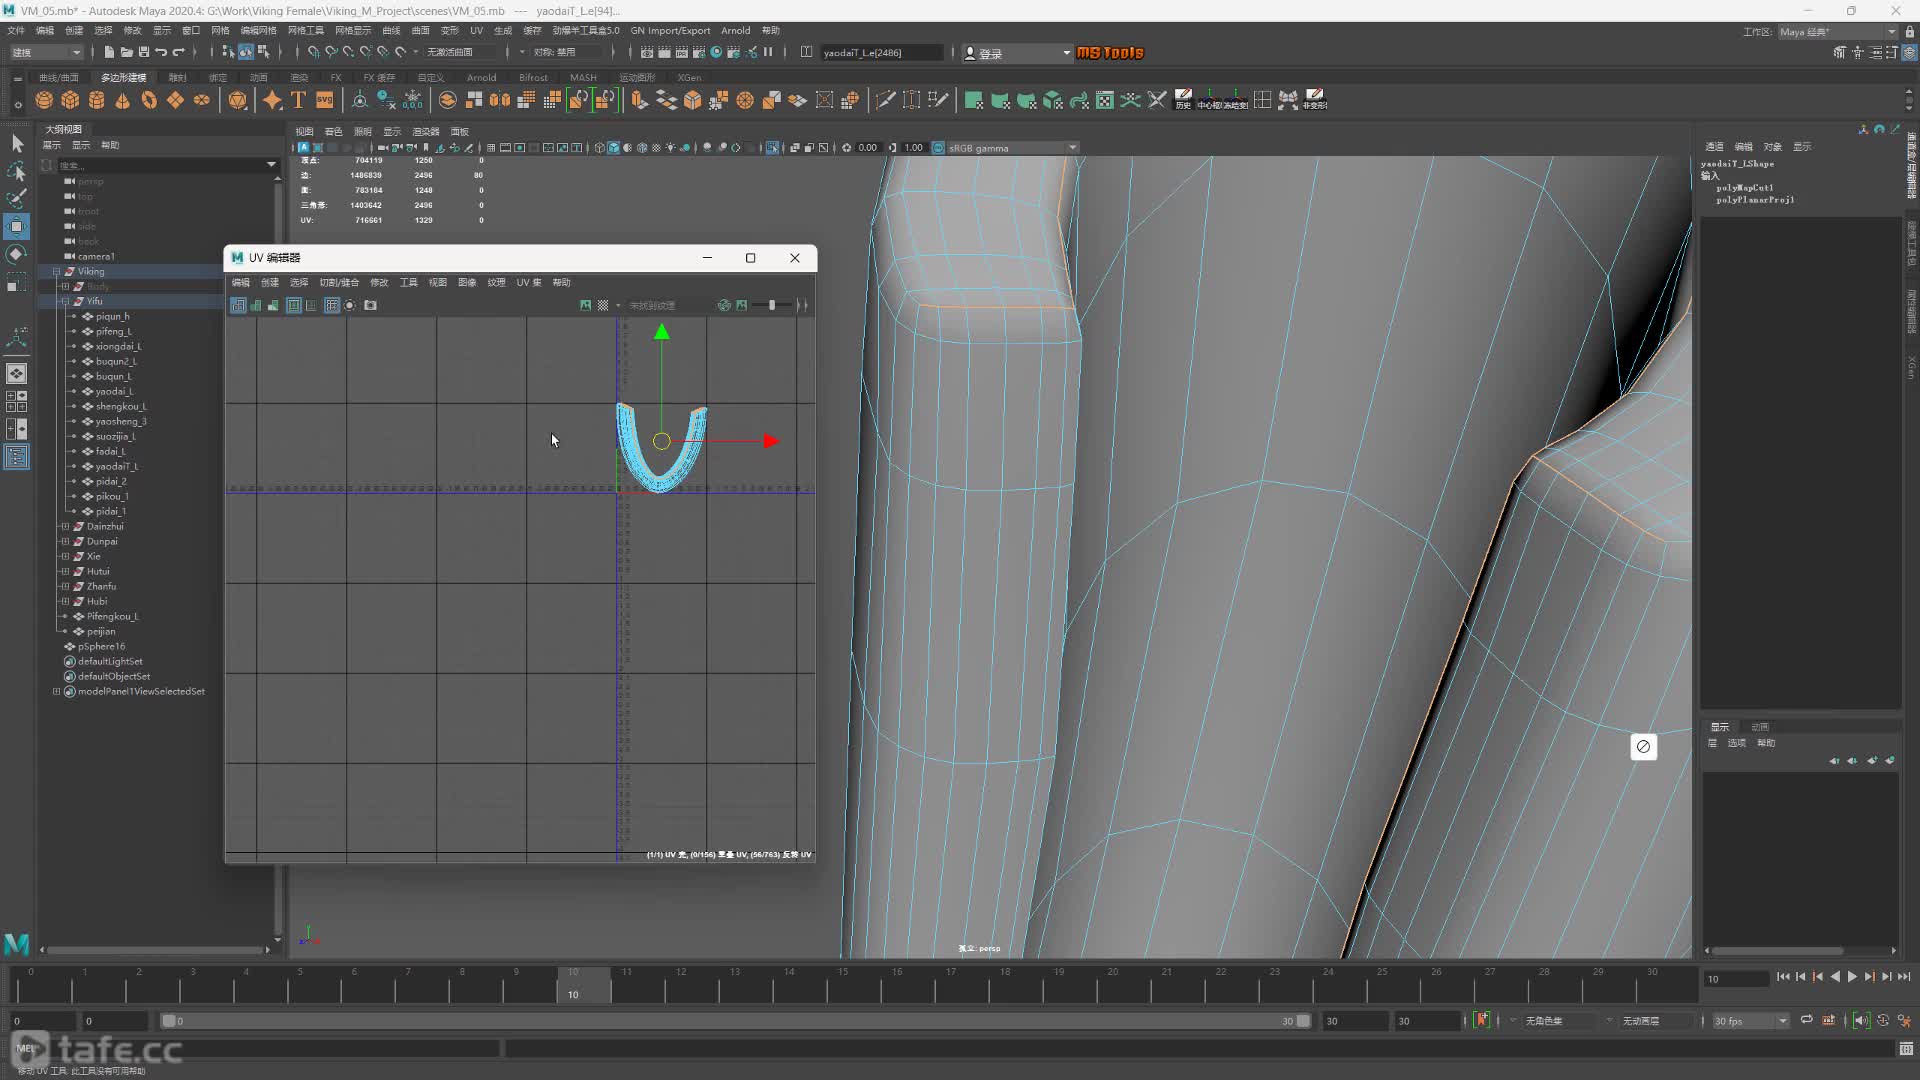Image resolution: width=1920 pixels, height=1080 pixels.
Task: Expand the Dunpai group in the Outliner
Action: [x=65, y=541]
